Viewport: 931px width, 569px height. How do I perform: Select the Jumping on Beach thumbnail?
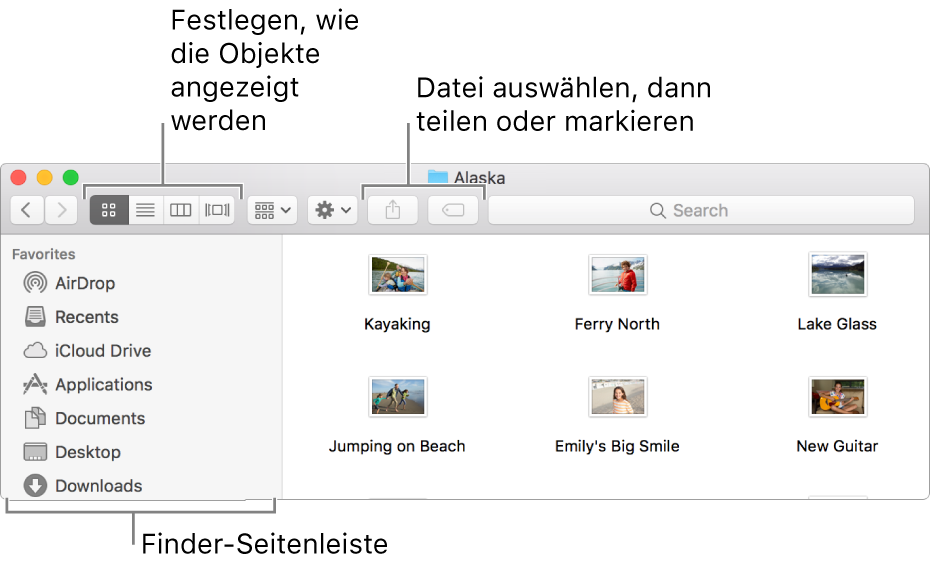398,396
